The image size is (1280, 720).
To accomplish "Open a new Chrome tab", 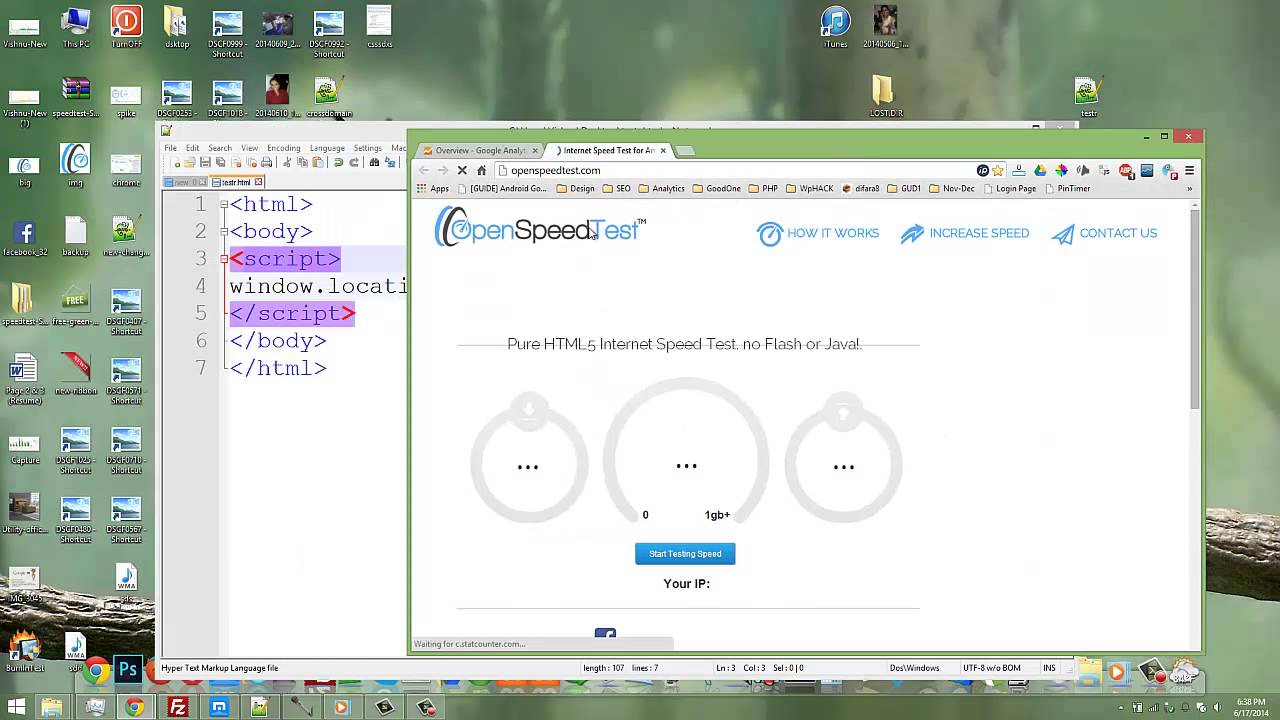I will click(685, 151).
